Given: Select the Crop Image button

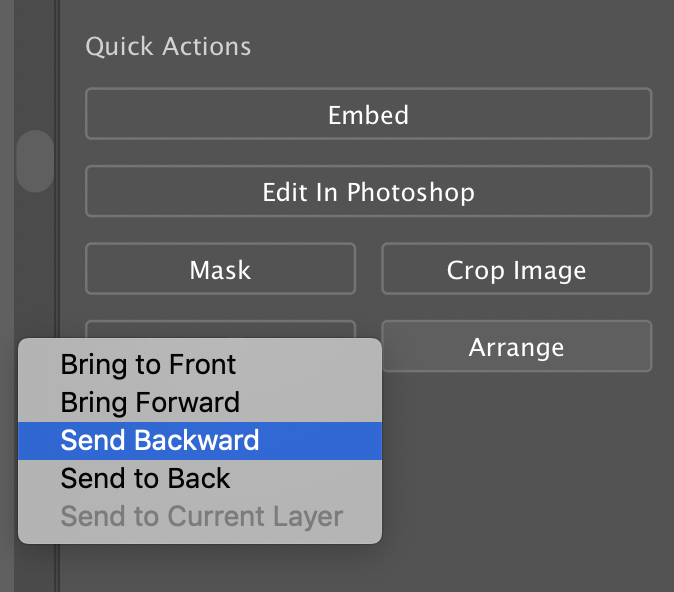Looking at the screenshot, I should tap(516, 270).
